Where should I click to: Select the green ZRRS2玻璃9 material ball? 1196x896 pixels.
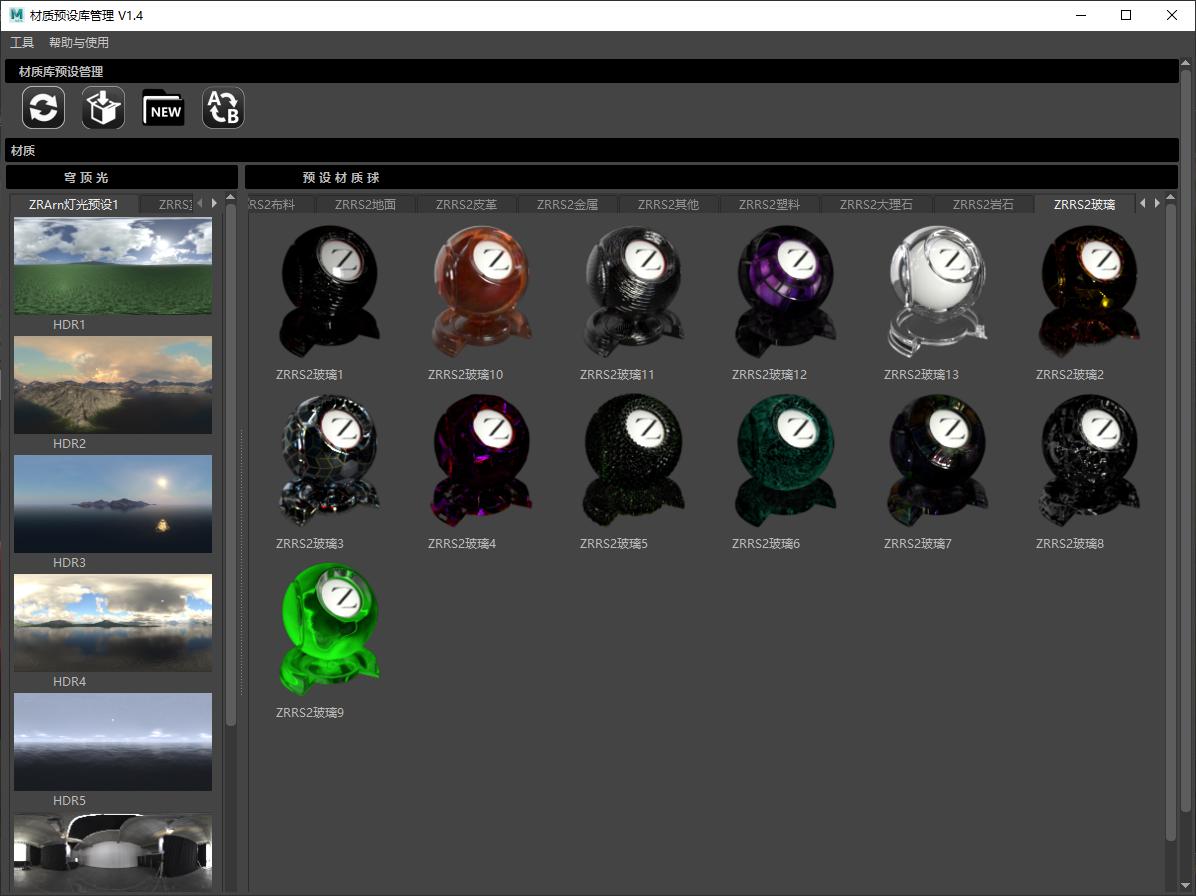point(329,629)
